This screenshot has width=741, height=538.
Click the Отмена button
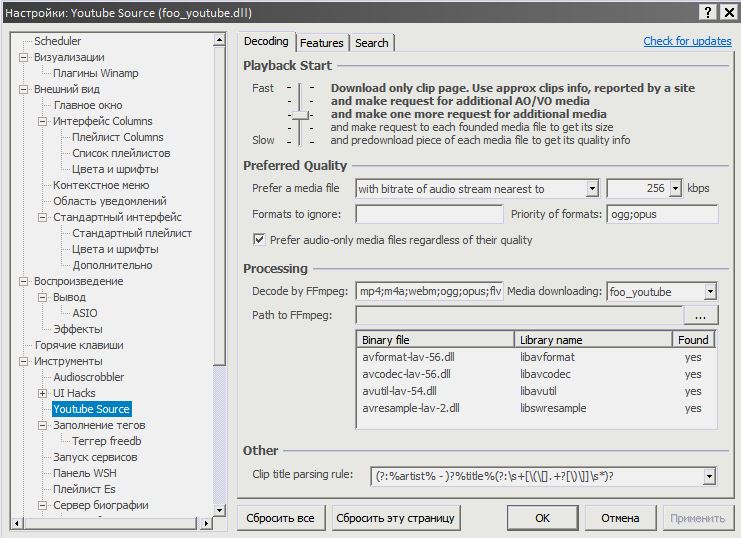(620, 518)
